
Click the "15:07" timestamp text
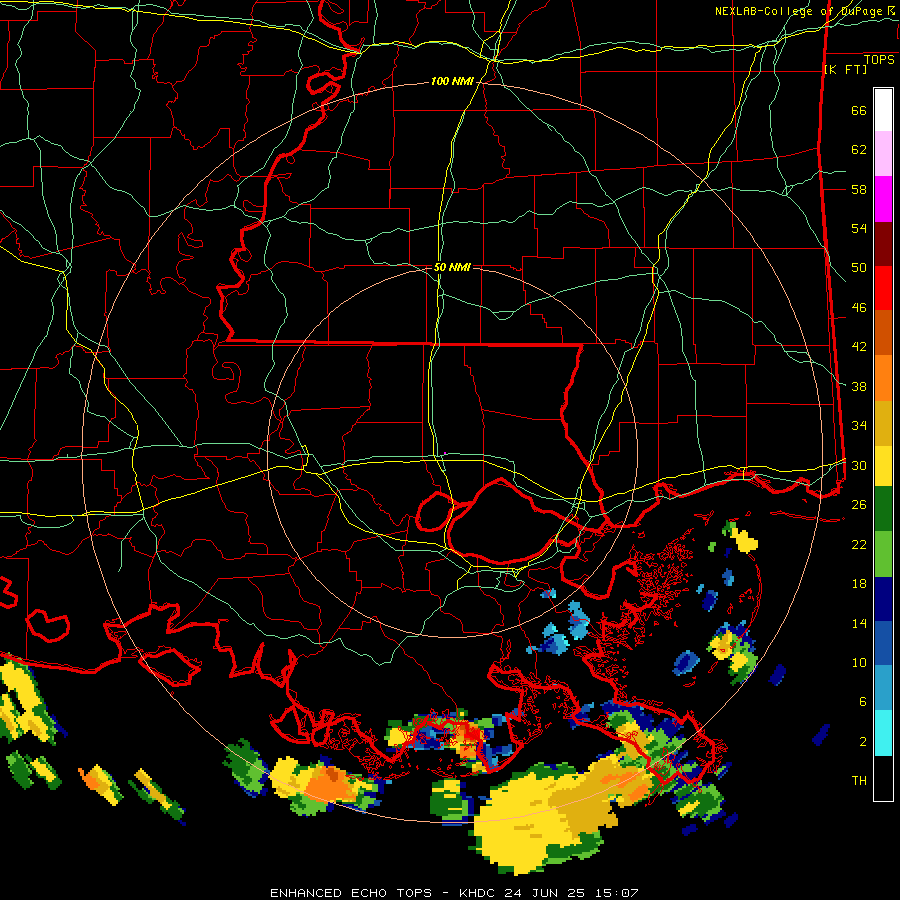point(616,893)
